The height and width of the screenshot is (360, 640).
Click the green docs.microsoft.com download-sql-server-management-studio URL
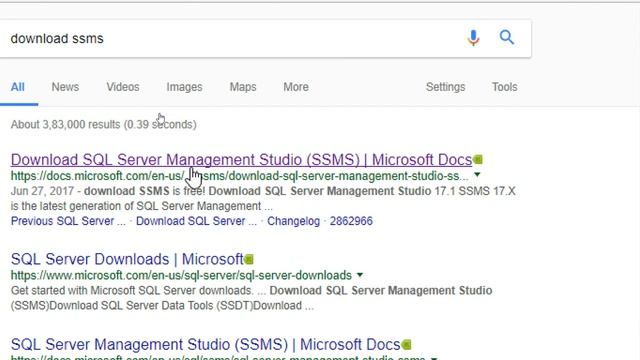[240, 176]
